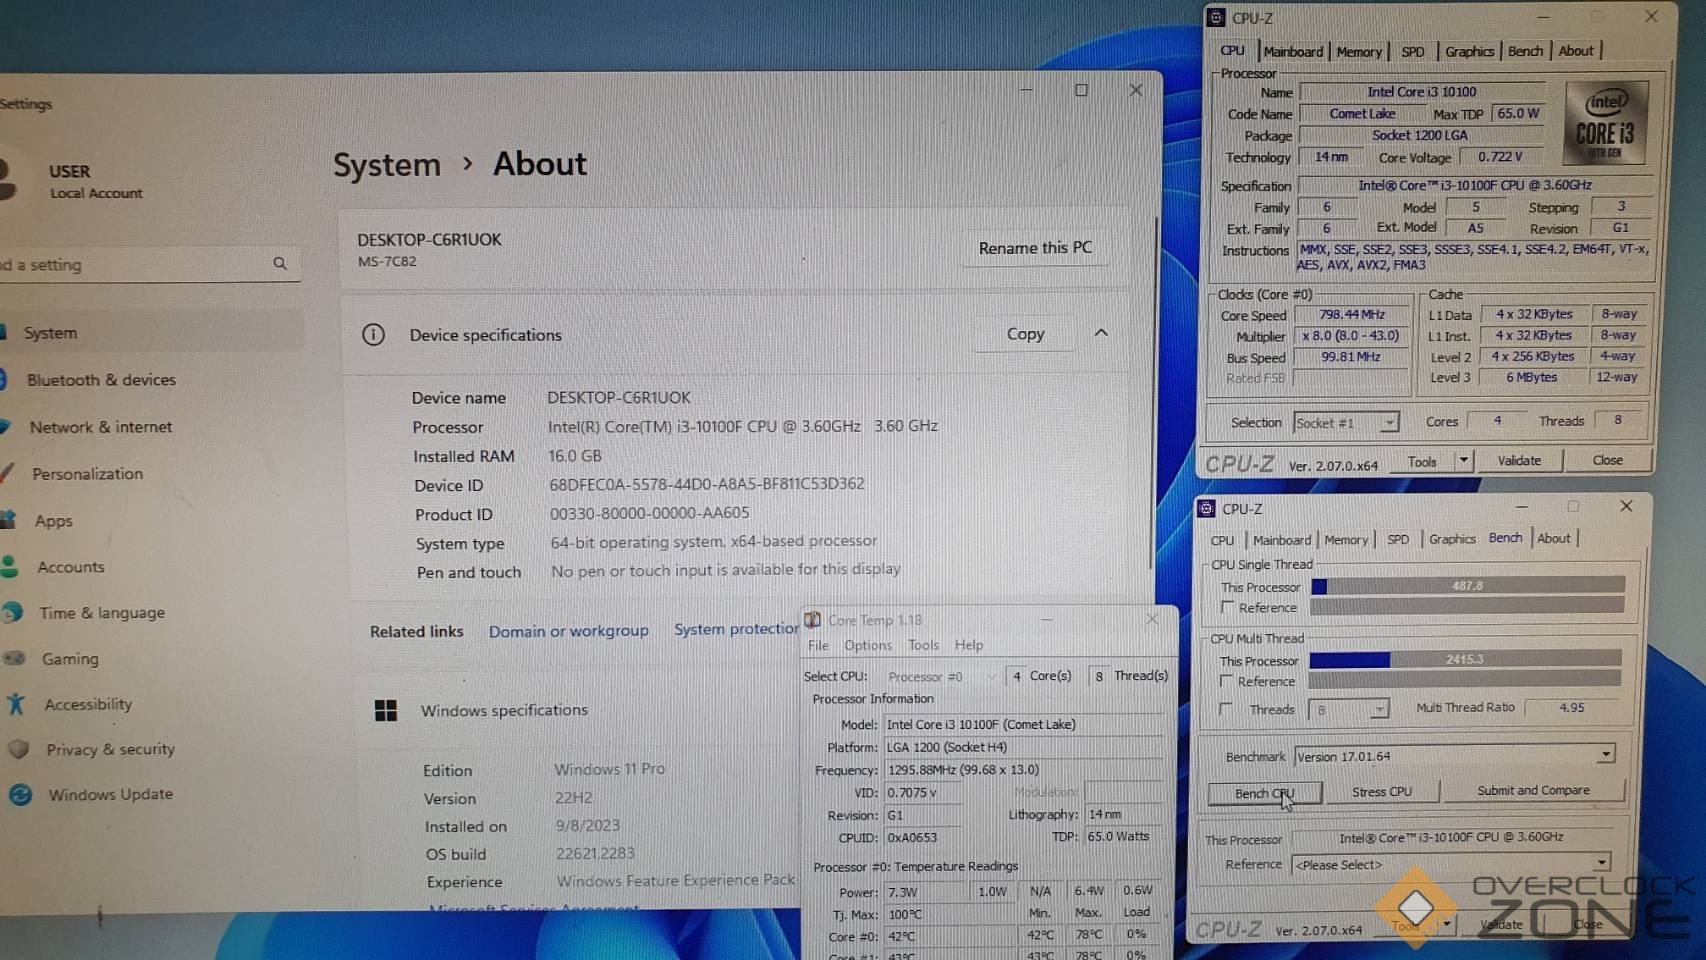The image size is (1706, 960).
Task: Click the Rename this PC button
Action: (x=1035, y=247)
